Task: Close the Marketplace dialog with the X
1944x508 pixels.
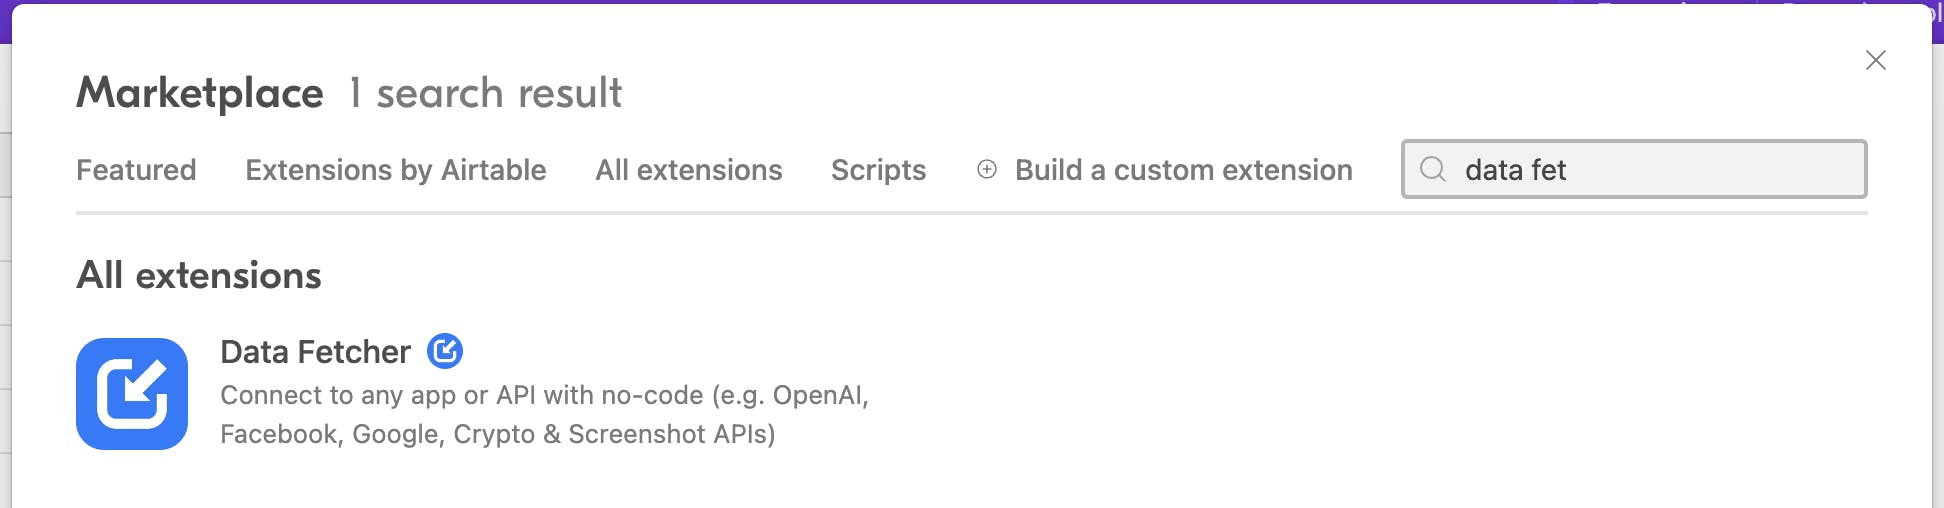Action: click(x=1876, y=60)
